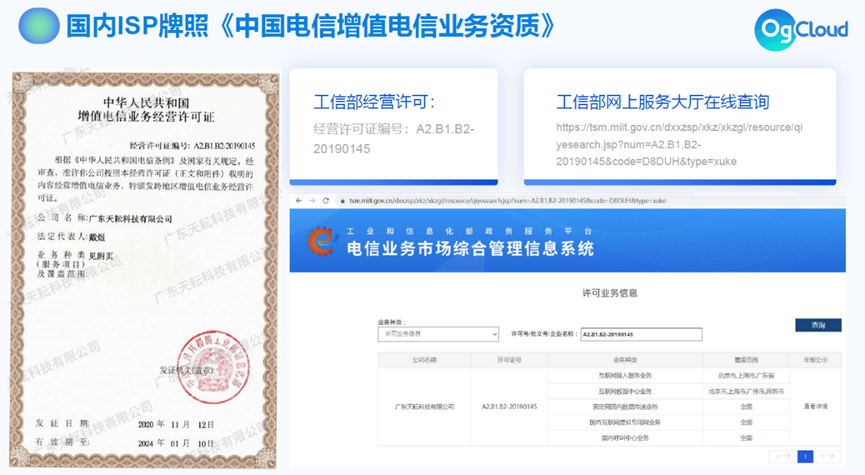Go to previous page 上一页

coord(781,456)
